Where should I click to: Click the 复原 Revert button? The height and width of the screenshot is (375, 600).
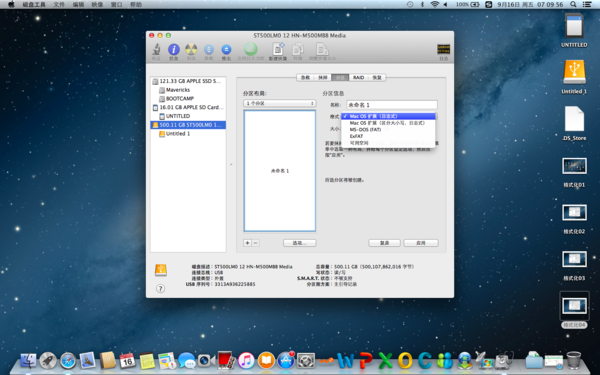pos(385,243)
